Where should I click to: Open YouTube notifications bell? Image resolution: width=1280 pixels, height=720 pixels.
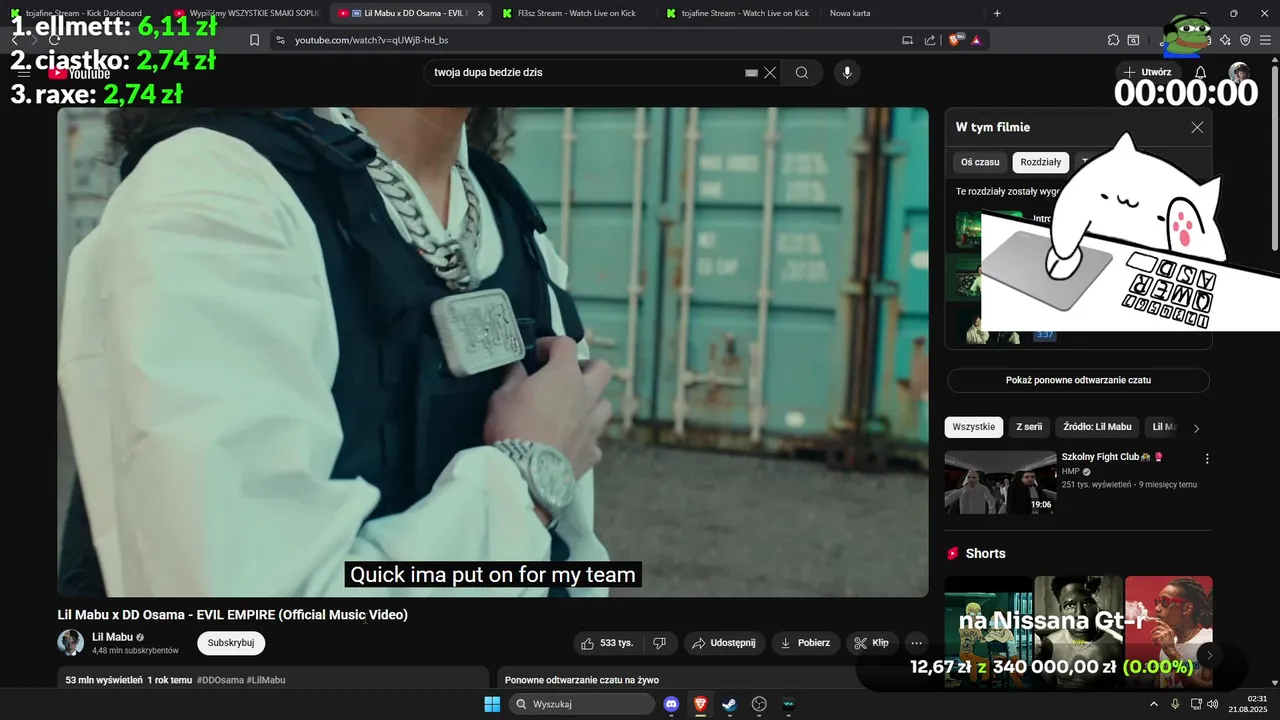tap(1201, 72)
